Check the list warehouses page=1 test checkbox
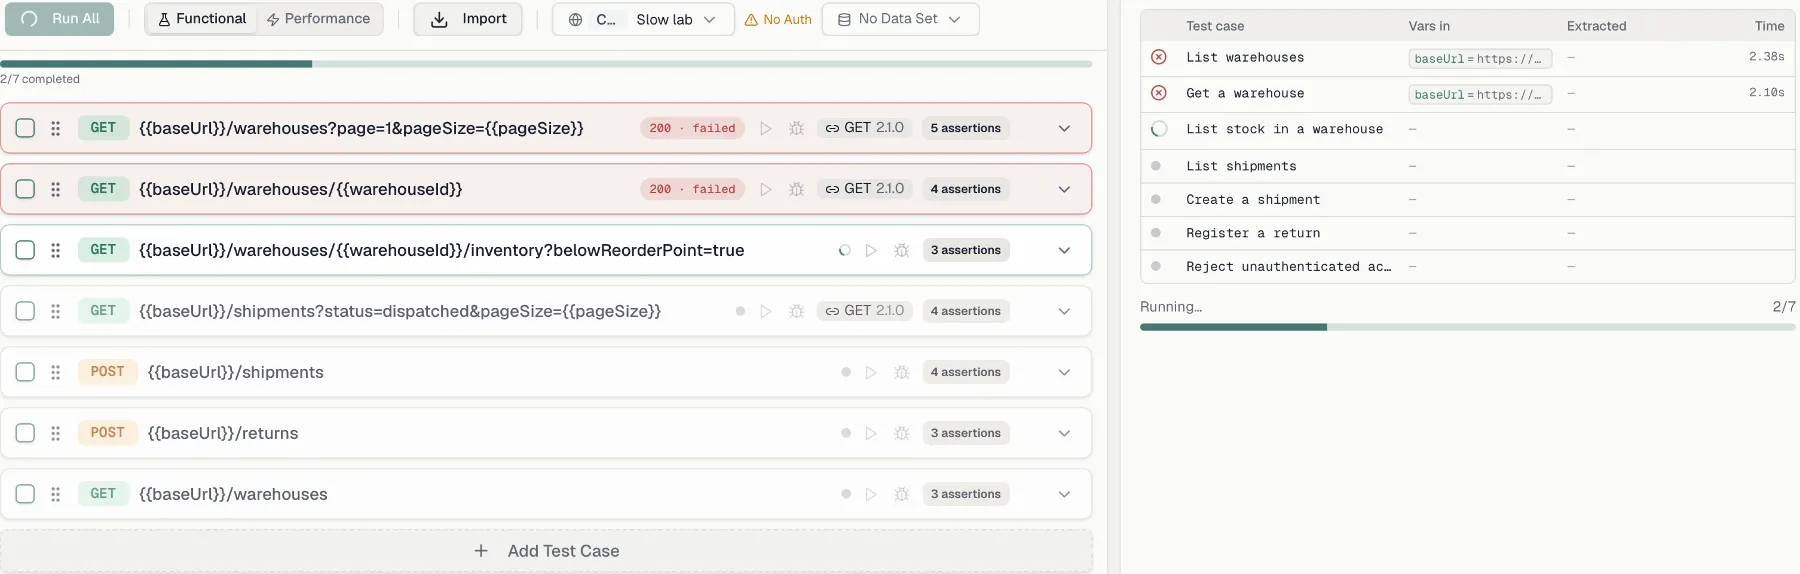The image size is (1800, 574). (x=26, y=128)
